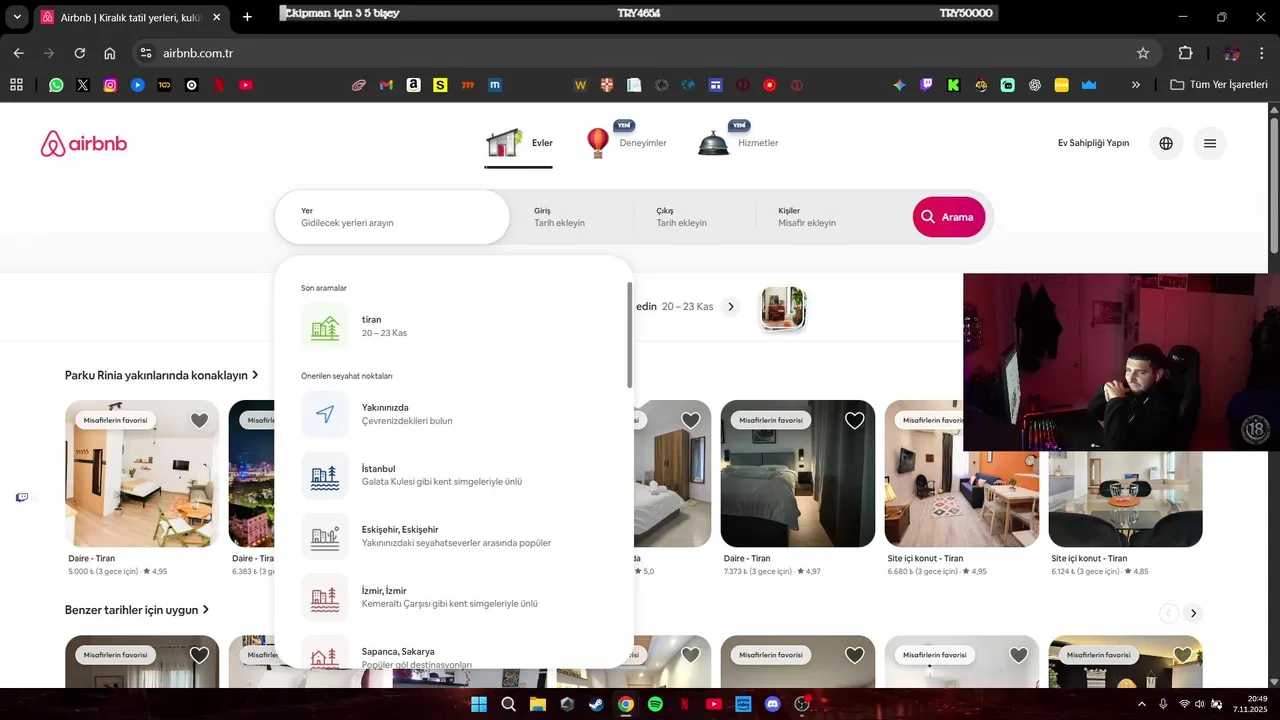
Task: Select recent search tiran
Action: pos(454,327)
